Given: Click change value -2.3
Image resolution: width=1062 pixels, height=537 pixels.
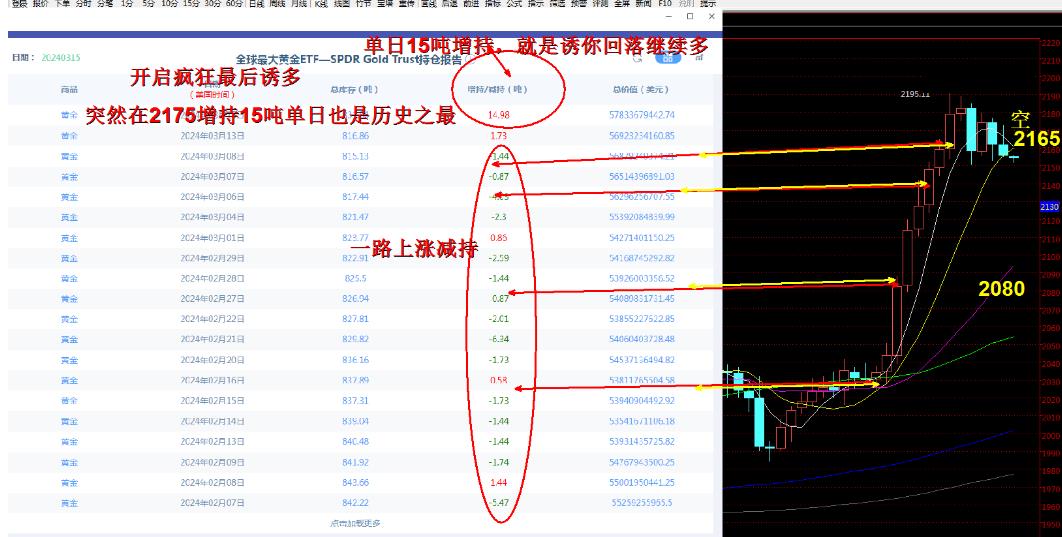Looking at the screenshot, I should (x=498, y=217).
